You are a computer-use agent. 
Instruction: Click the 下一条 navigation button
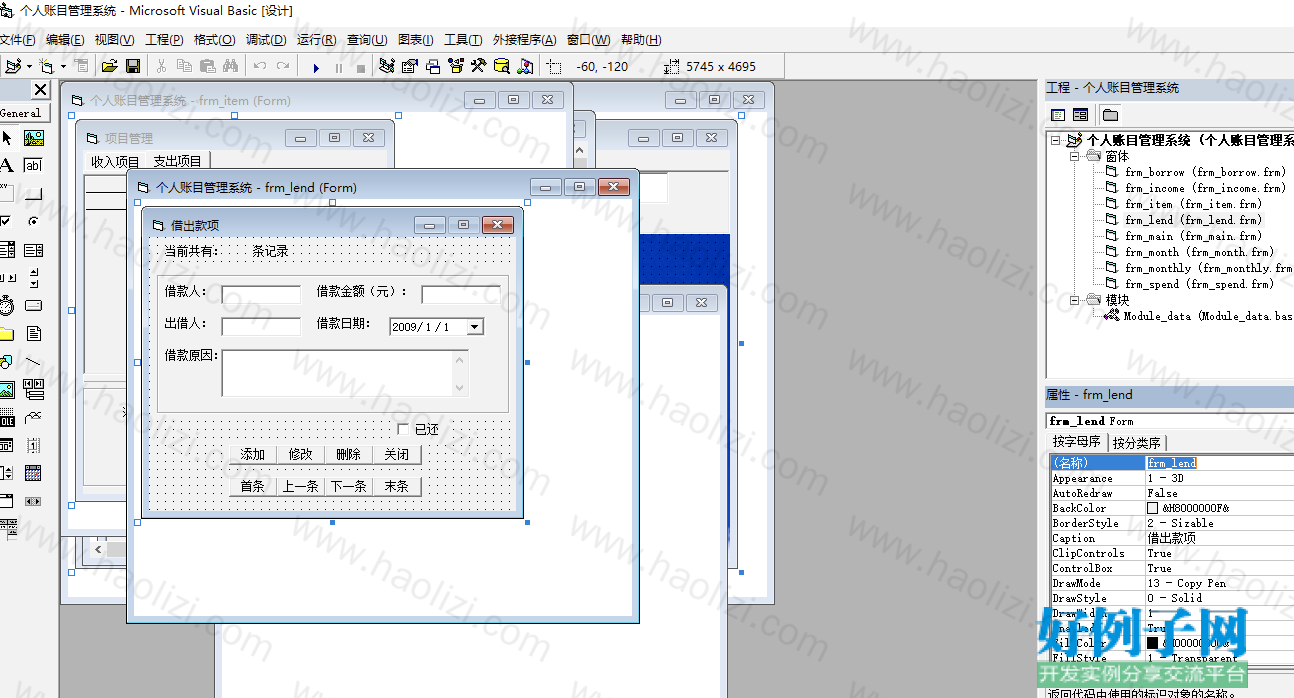click(x=348, y=486)
